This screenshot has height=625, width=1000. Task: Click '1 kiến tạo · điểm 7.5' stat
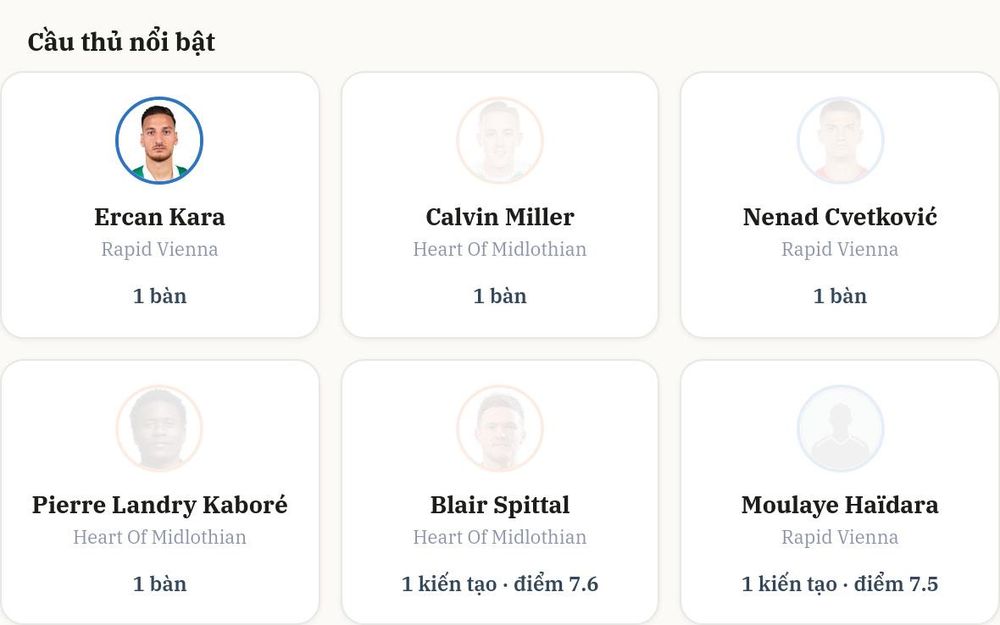[x=840, y=584]
